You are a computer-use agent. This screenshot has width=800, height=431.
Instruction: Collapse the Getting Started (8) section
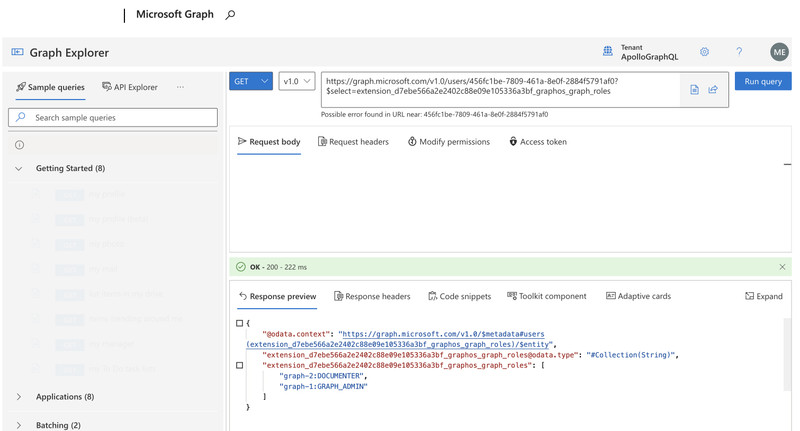pyautogui.click(x=19, y=168)
